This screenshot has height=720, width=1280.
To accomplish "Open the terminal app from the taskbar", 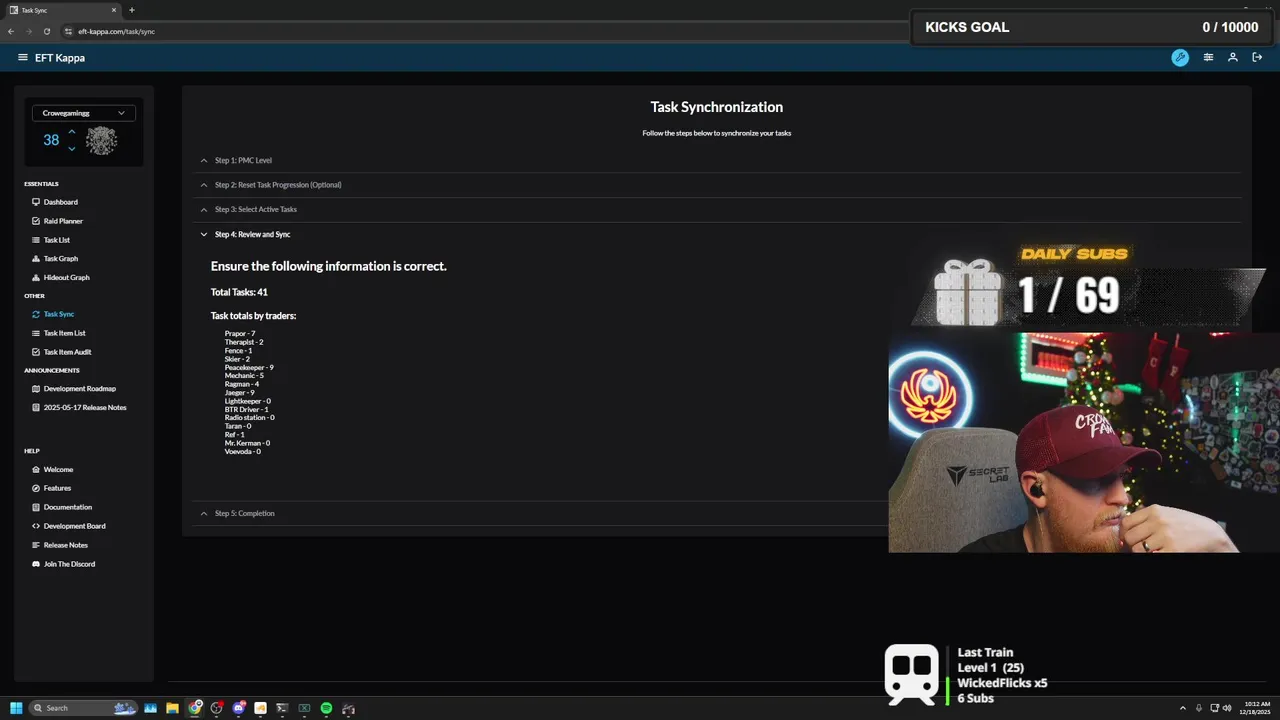I will pyautogui.click(x=282, y=708).
